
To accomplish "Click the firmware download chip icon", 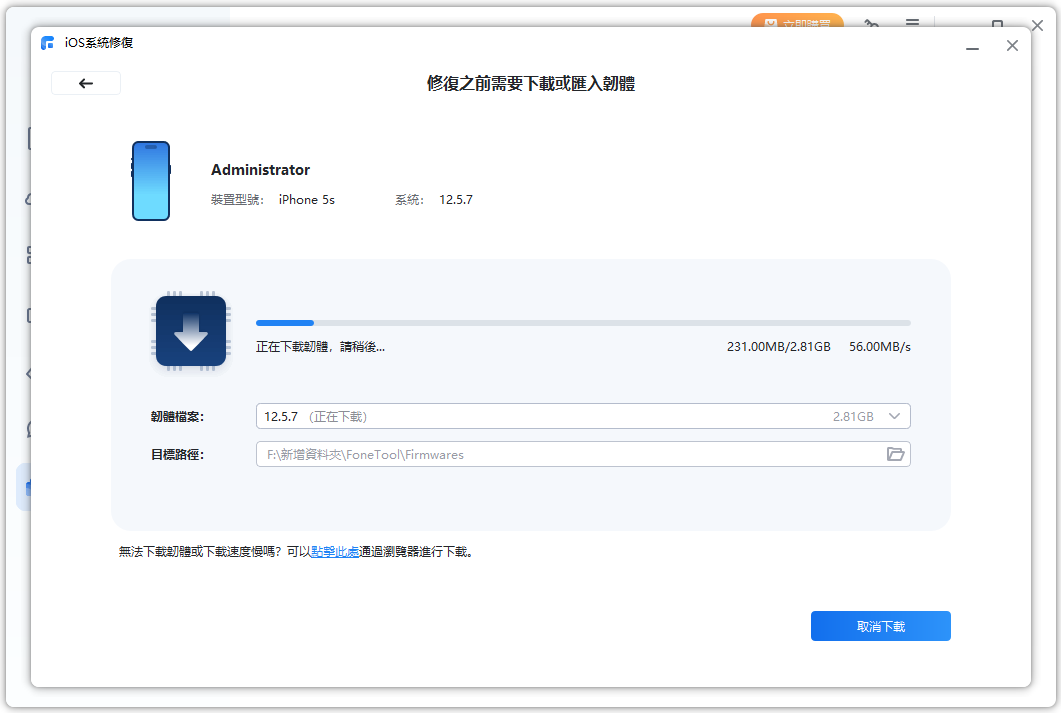I will pyautogui.click(x=190, y=331).
